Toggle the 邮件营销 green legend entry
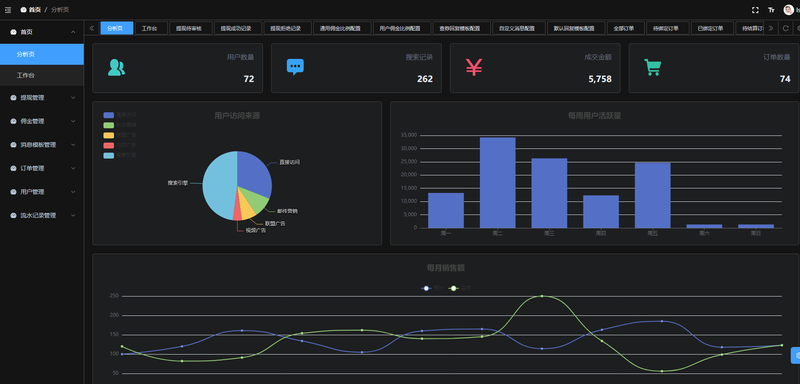Image resolution: width=800 pixels, height=384 pixels. click(x=119, y=125)
